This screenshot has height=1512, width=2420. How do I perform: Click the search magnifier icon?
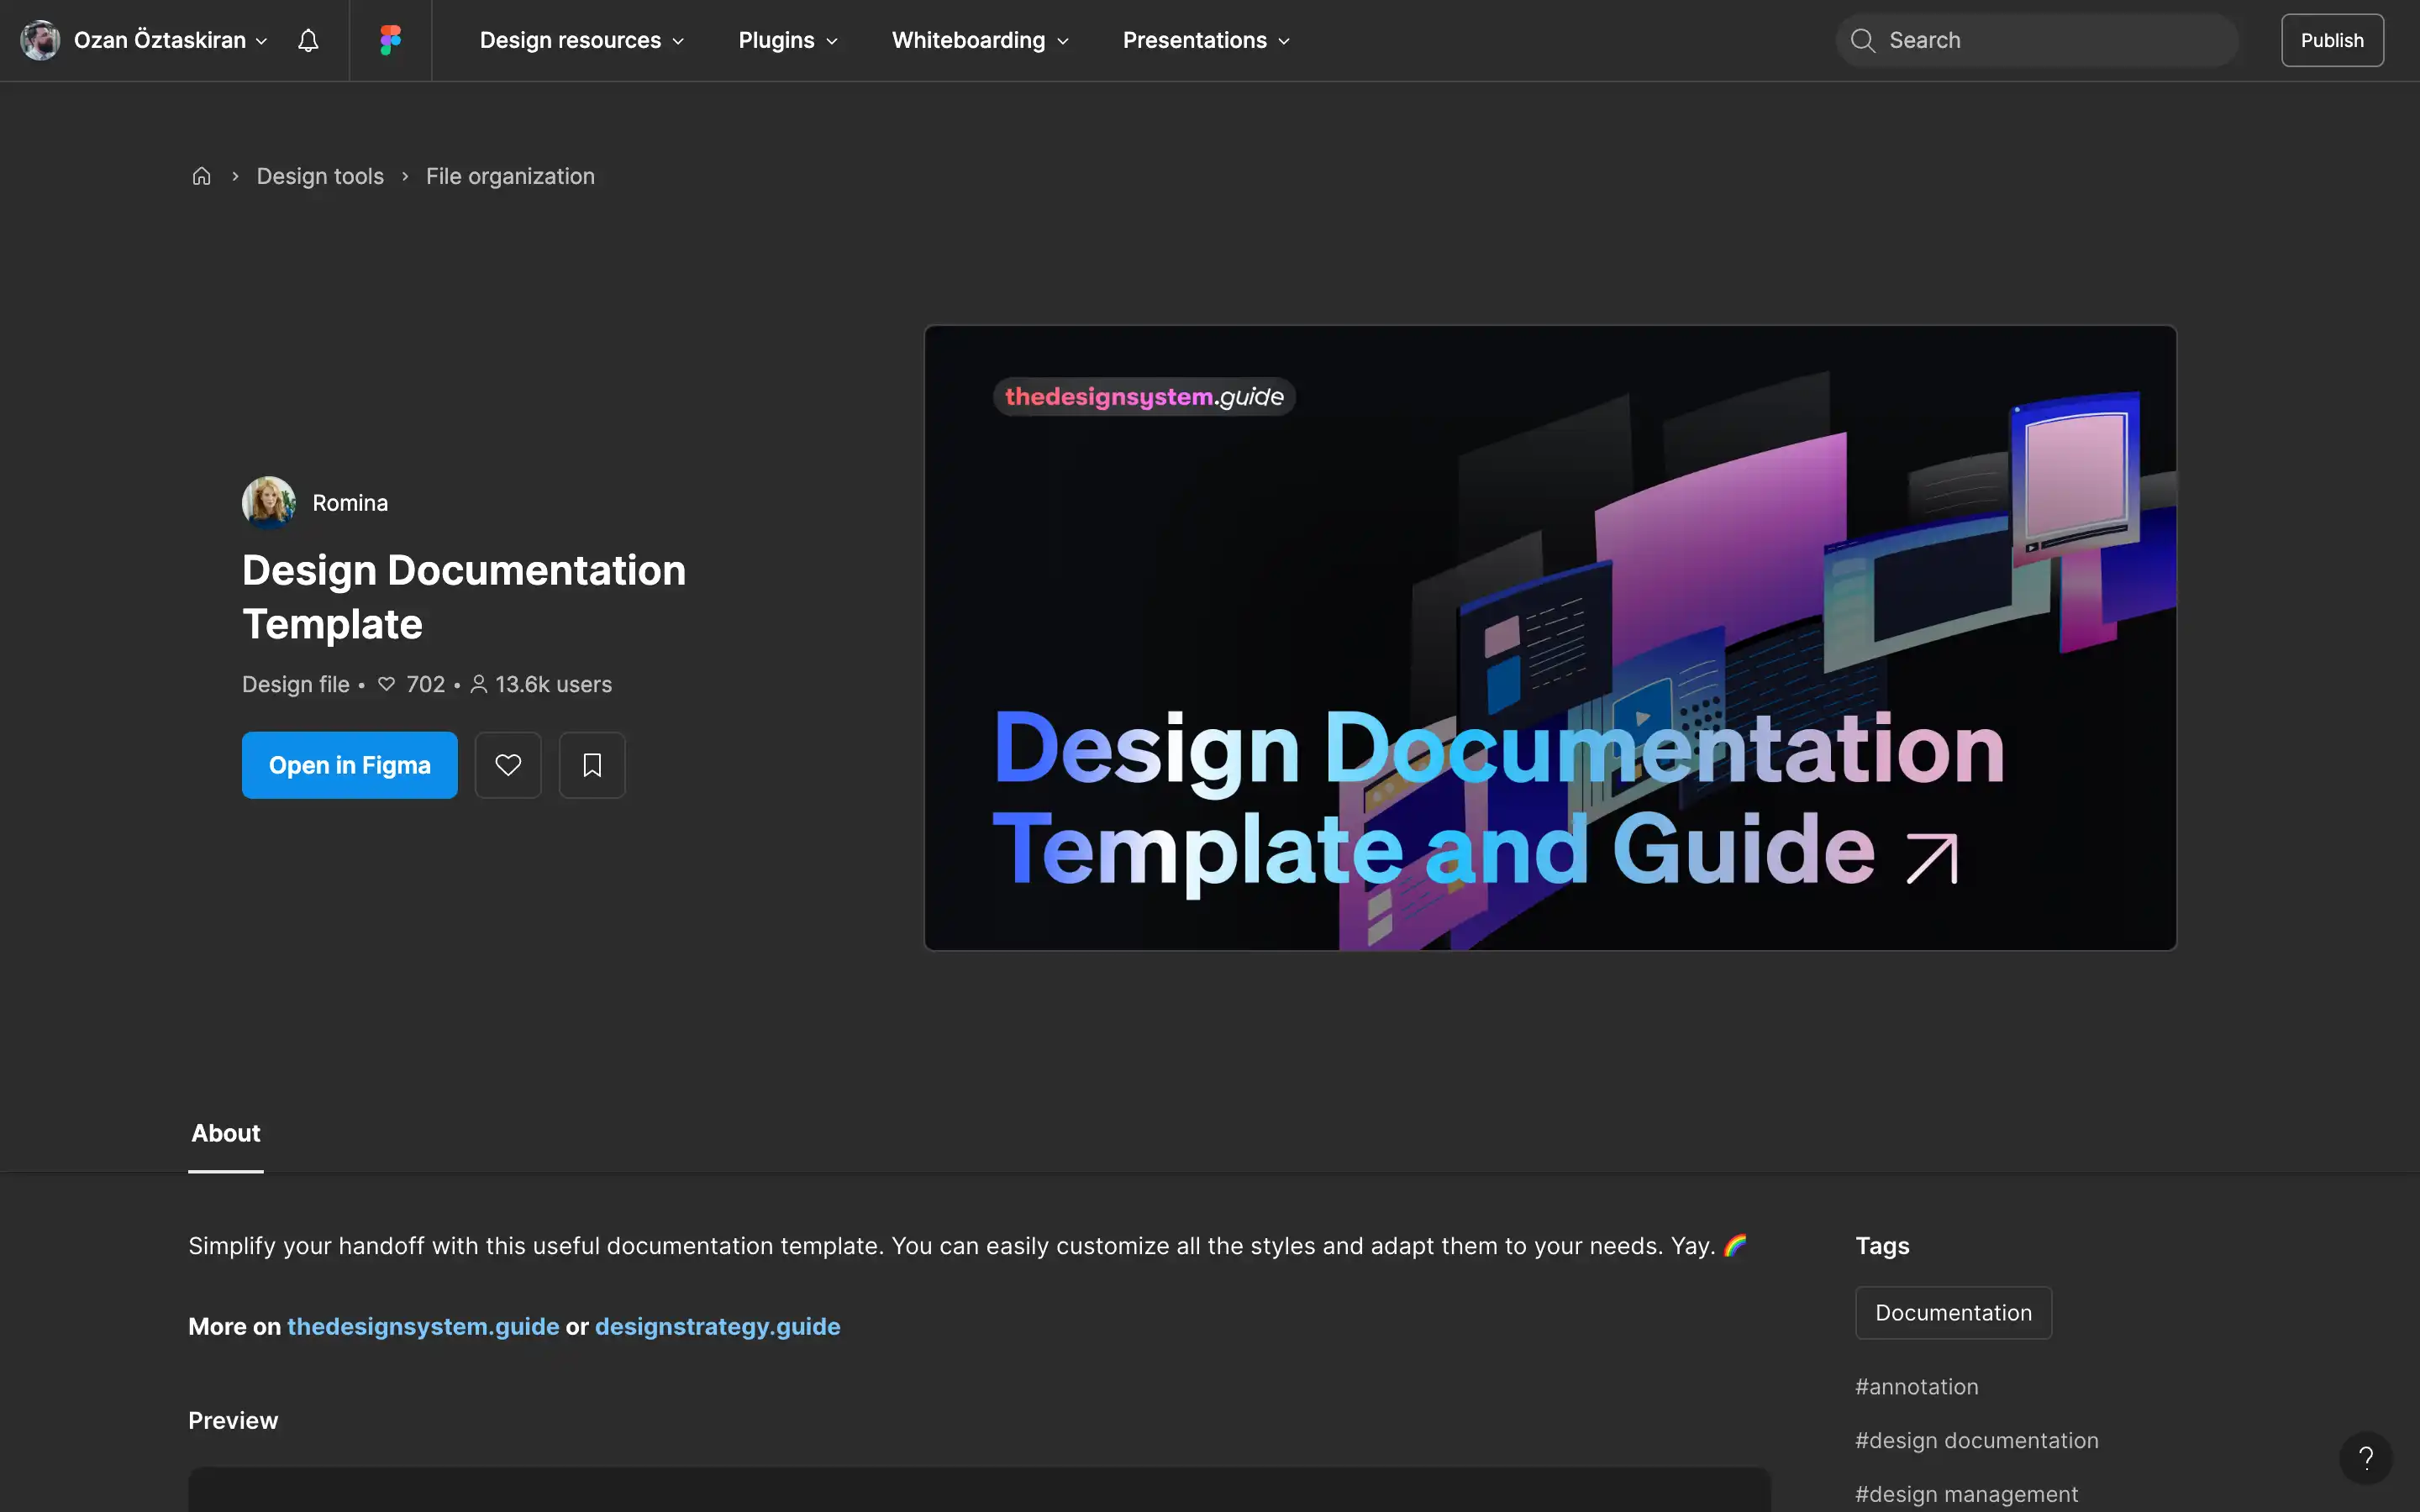click(x=1862, y=40)
